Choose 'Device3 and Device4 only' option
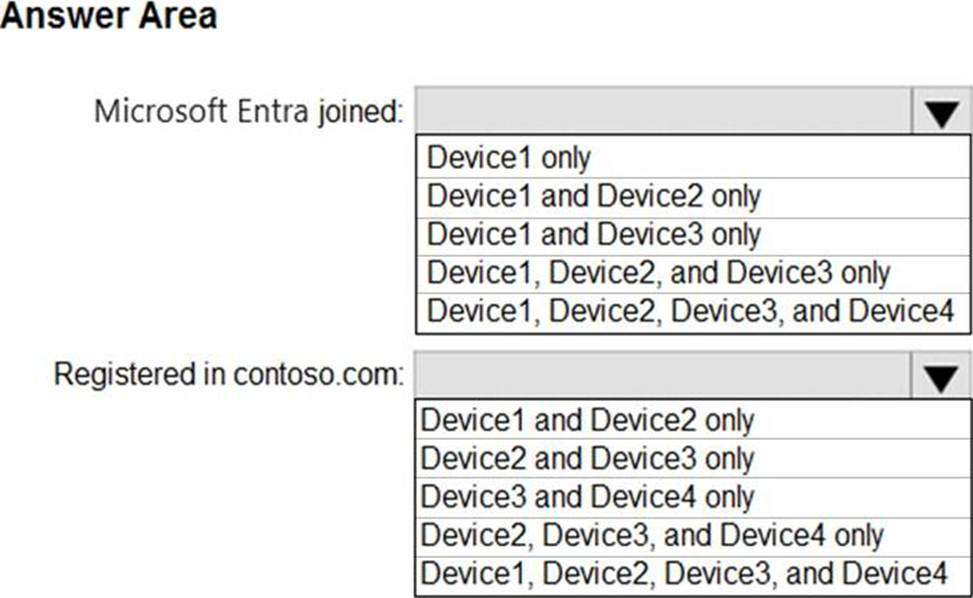The image size is (973, 598). coord(588,497)
